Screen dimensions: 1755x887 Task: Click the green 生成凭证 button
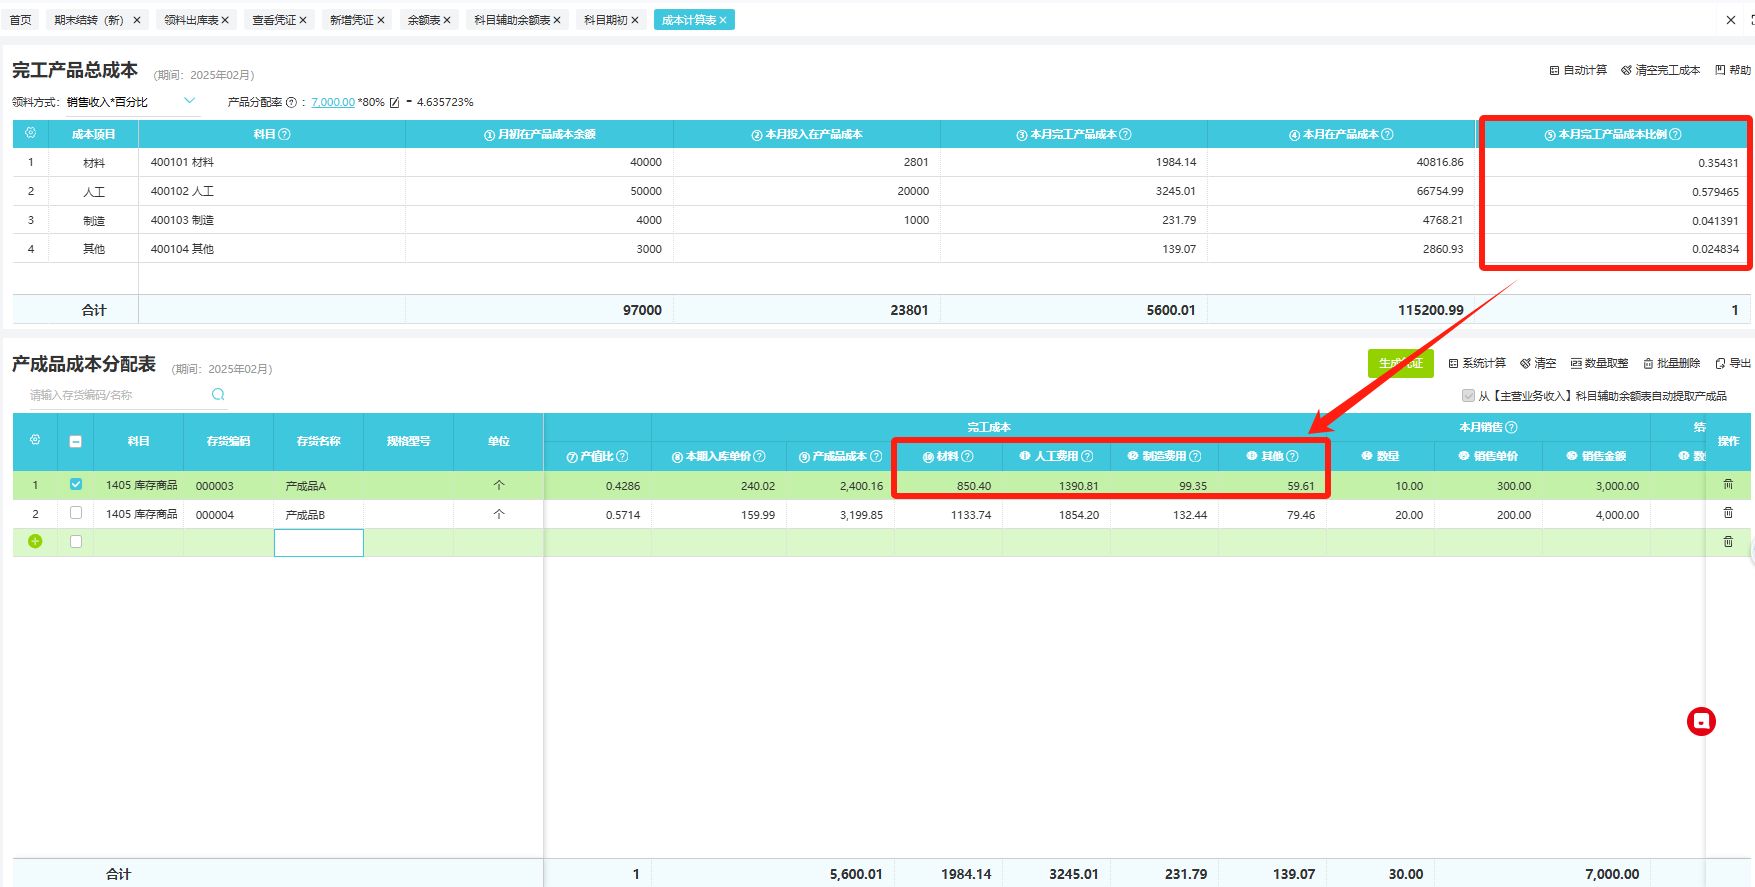1400,364
